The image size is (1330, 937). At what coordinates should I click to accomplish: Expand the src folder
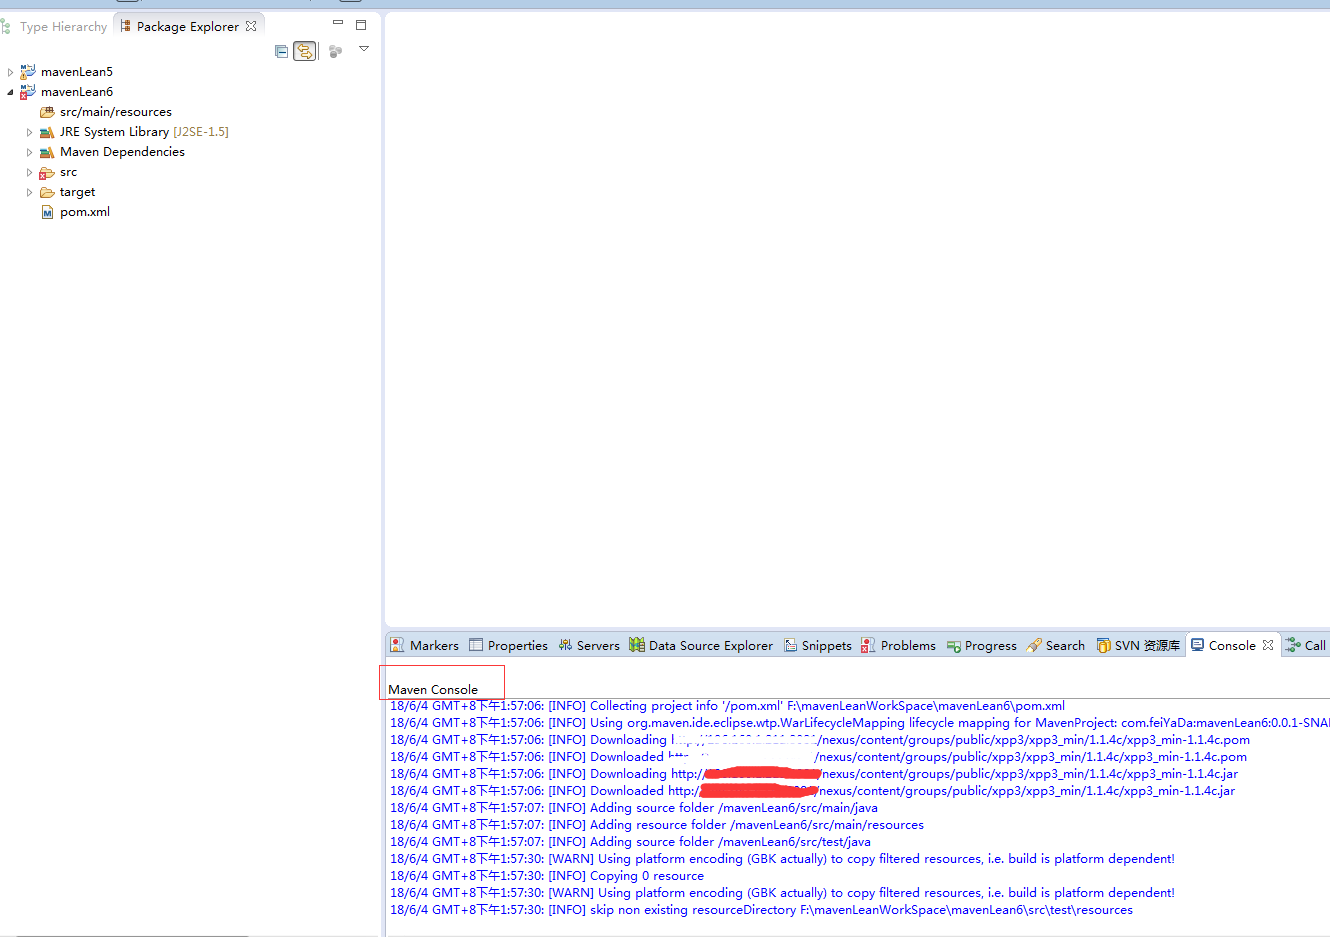pyautogui.click(x=29, y=172)
